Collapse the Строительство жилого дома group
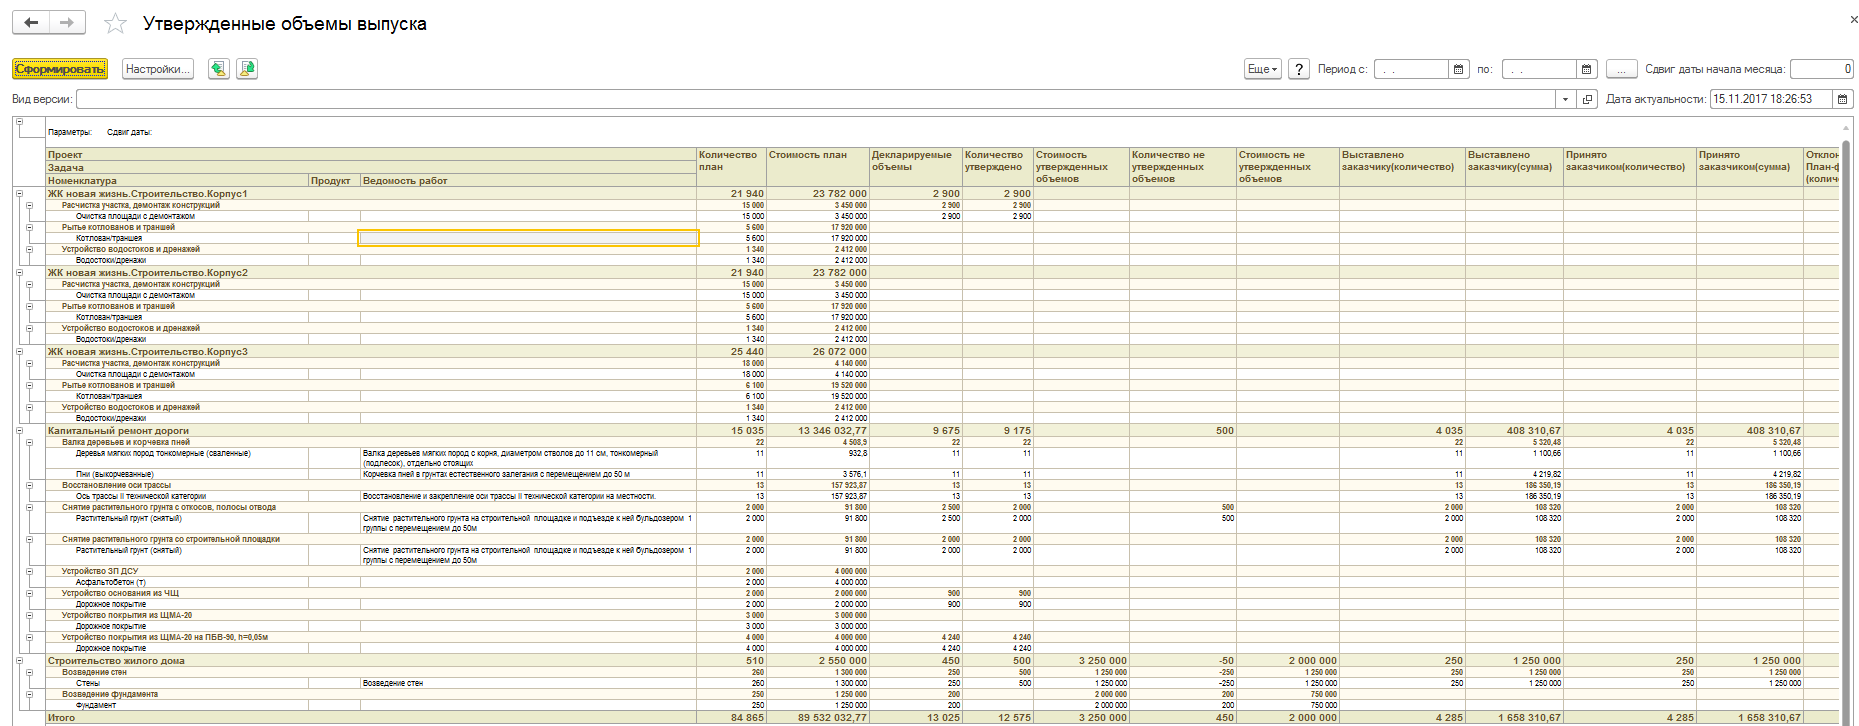The width and height of the screenshot is (1859, 726). click(19, 661)
